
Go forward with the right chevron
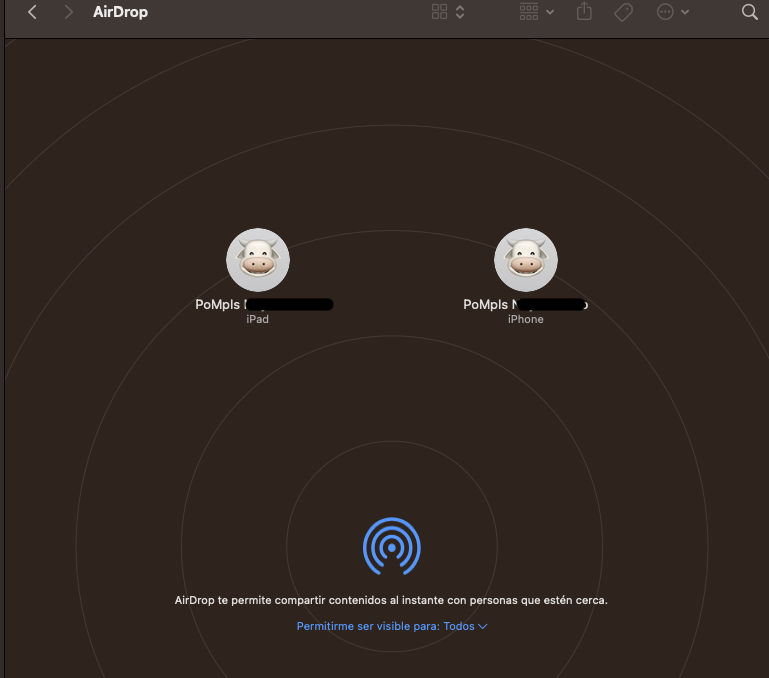click(69, 12)
